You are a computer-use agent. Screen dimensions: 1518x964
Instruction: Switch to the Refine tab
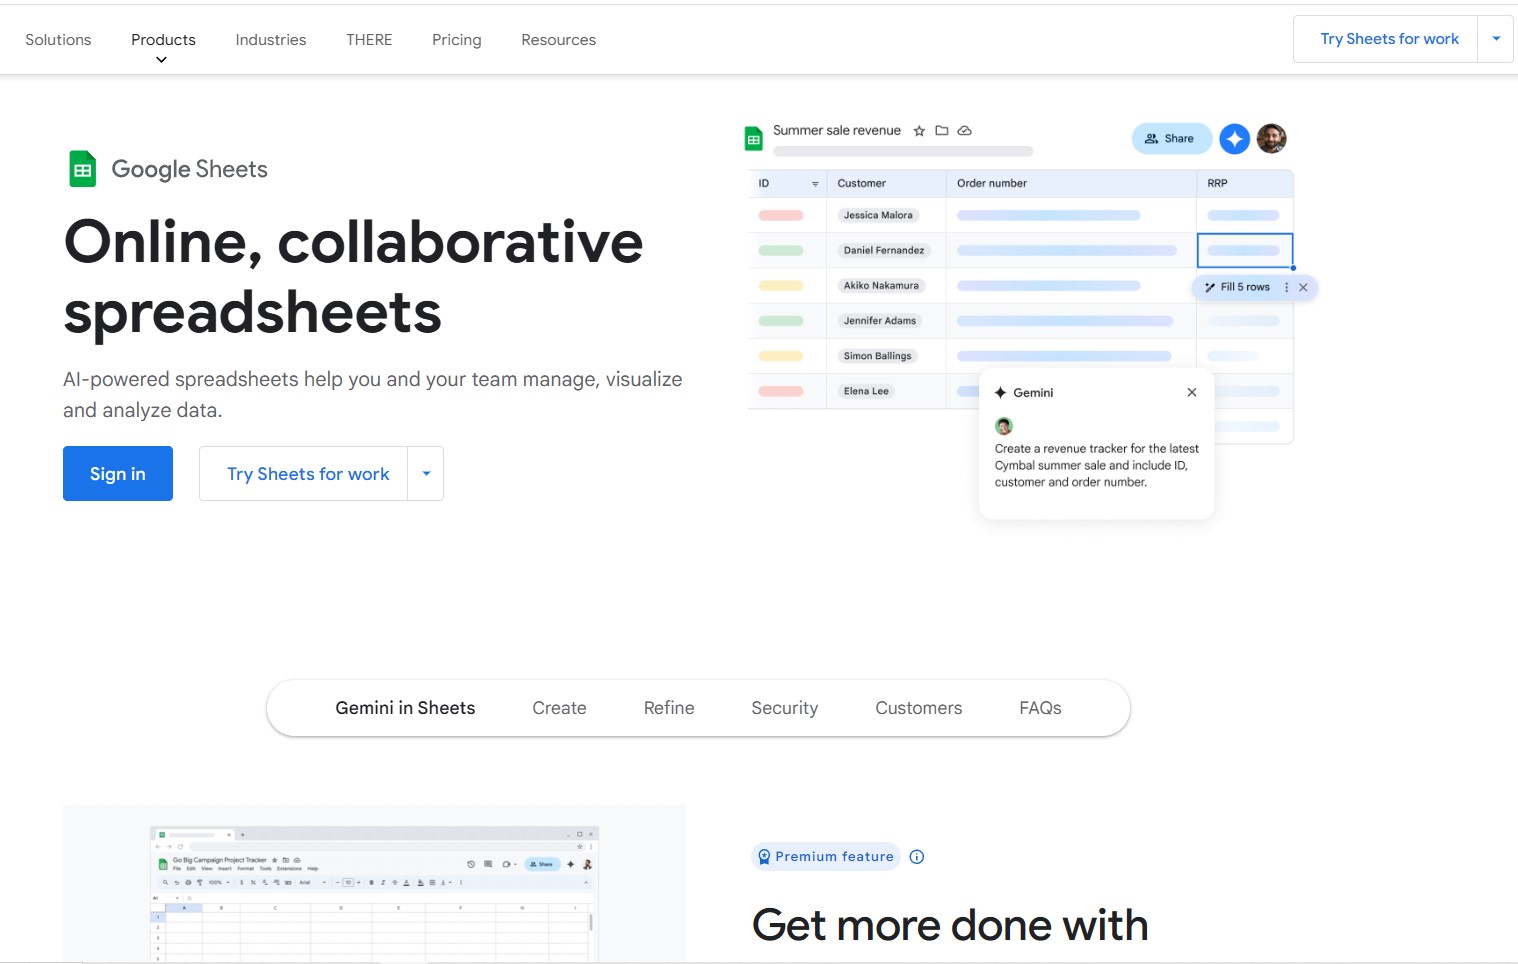669,708
